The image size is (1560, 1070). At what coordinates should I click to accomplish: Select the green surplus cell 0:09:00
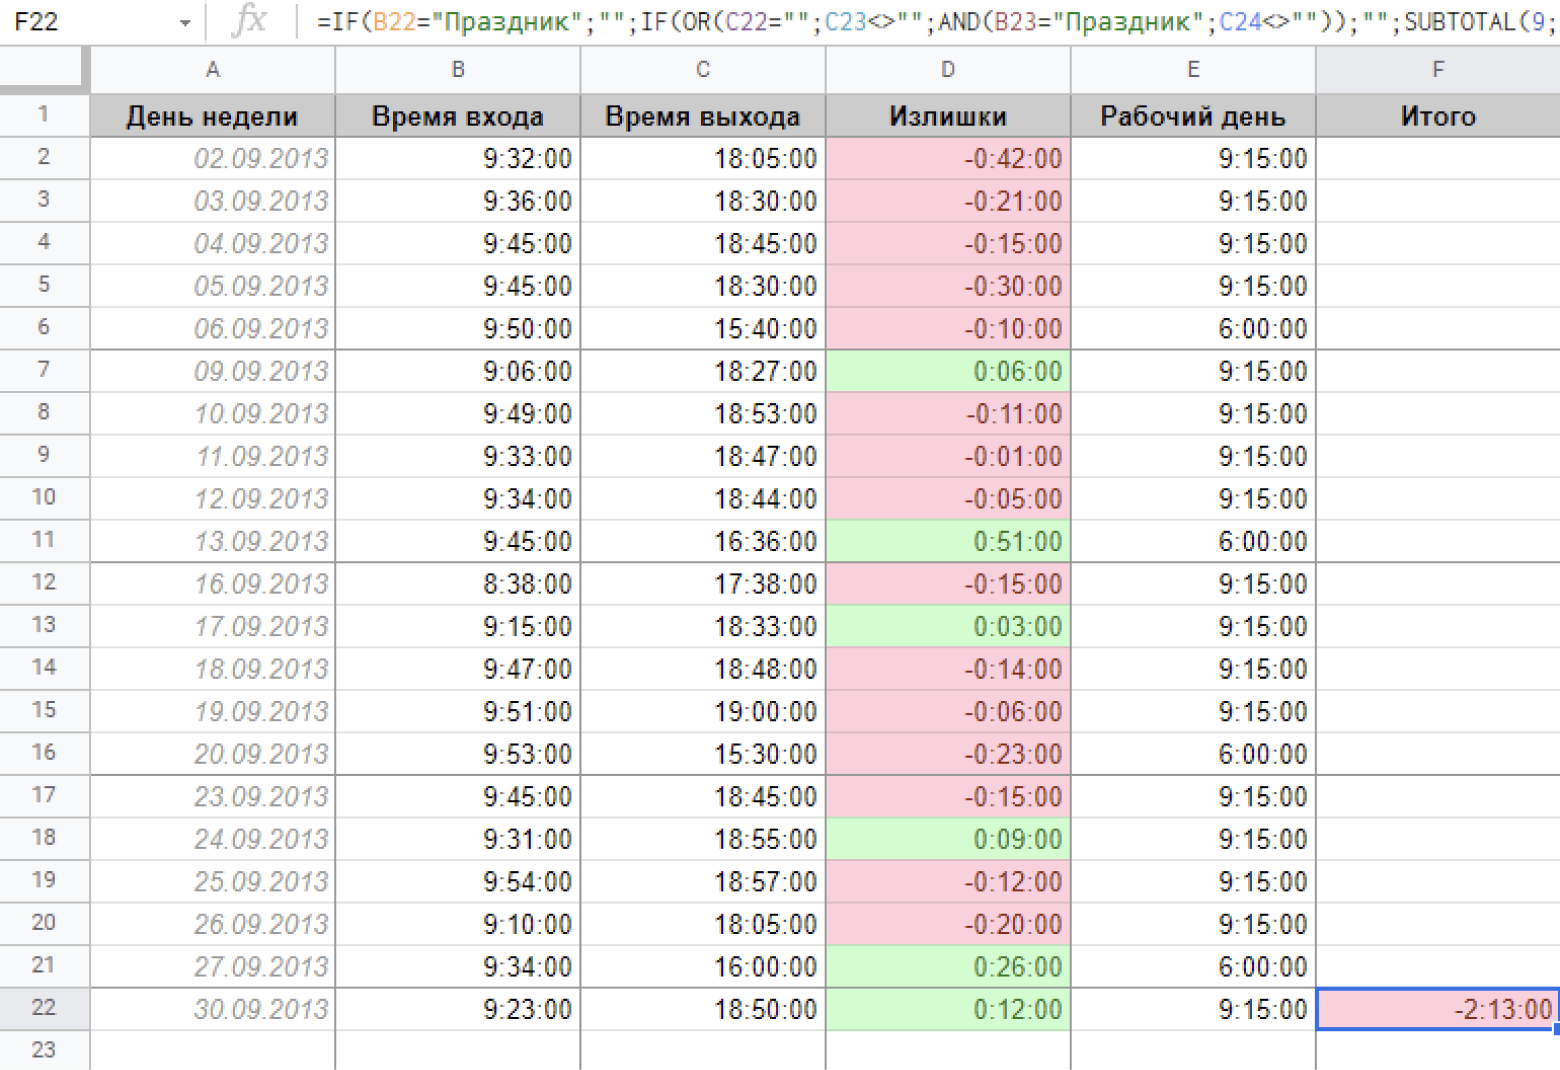point(948,839)
